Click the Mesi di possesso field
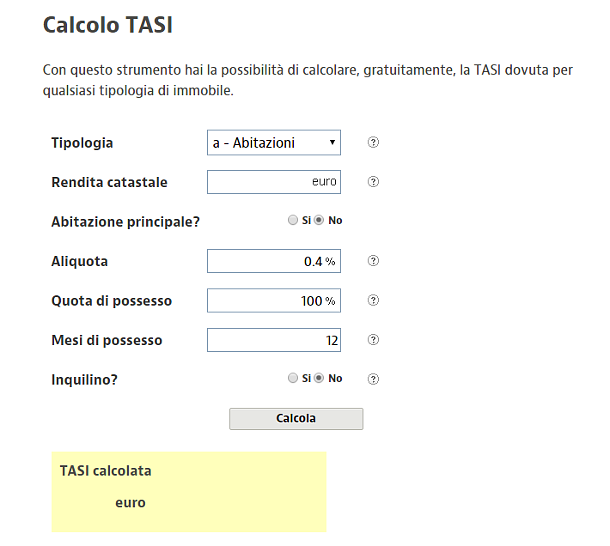Screen dimensions: 610x546 coord(274,340)
